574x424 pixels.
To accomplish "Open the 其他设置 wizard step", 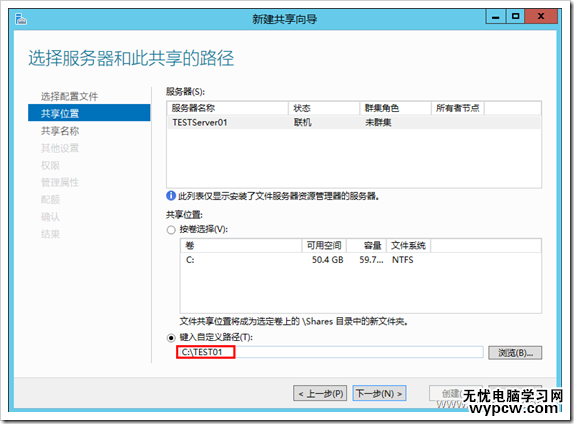I will (x=60, y=148).
